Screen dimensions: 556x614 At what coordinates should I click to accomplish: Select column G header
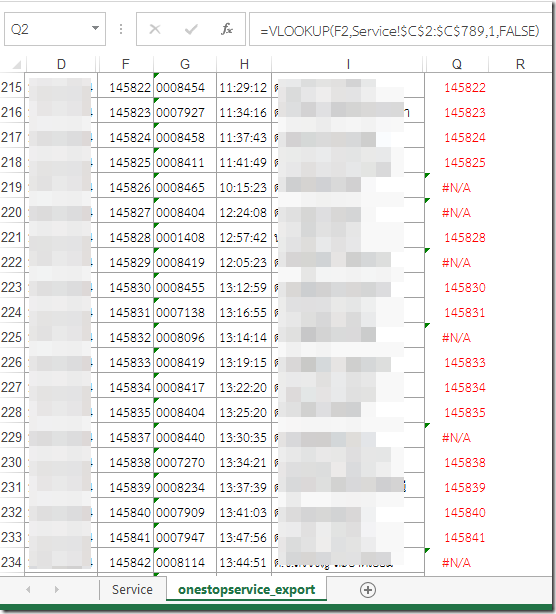pos(185,64)
